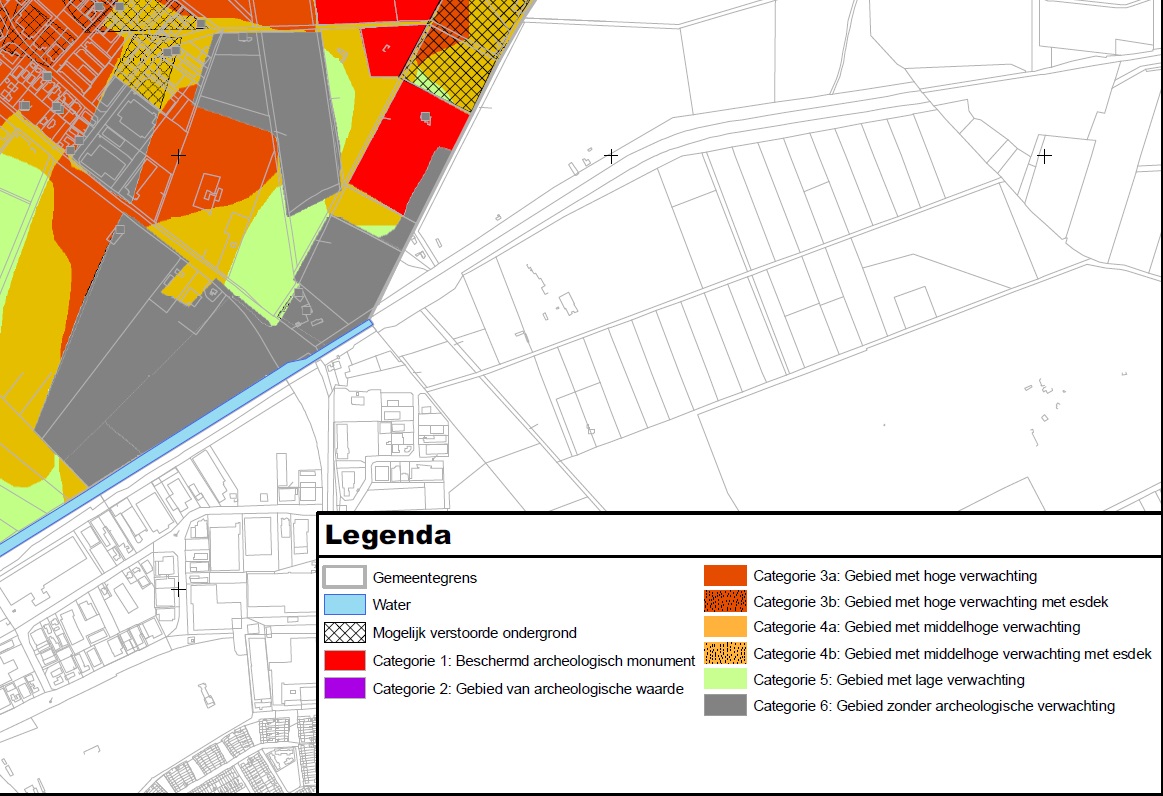
Task: Select the gray Categorie 6 swatch
Action: coord(725,705)
